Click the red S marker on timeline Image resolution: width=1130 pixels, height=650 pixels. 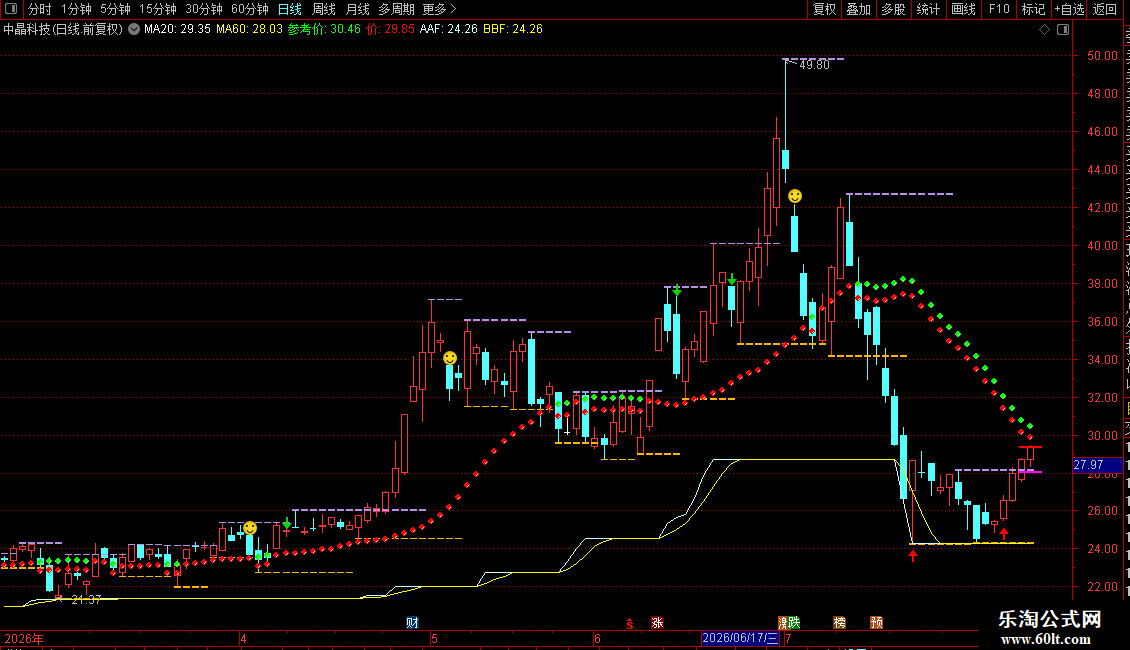pos(630,623)
